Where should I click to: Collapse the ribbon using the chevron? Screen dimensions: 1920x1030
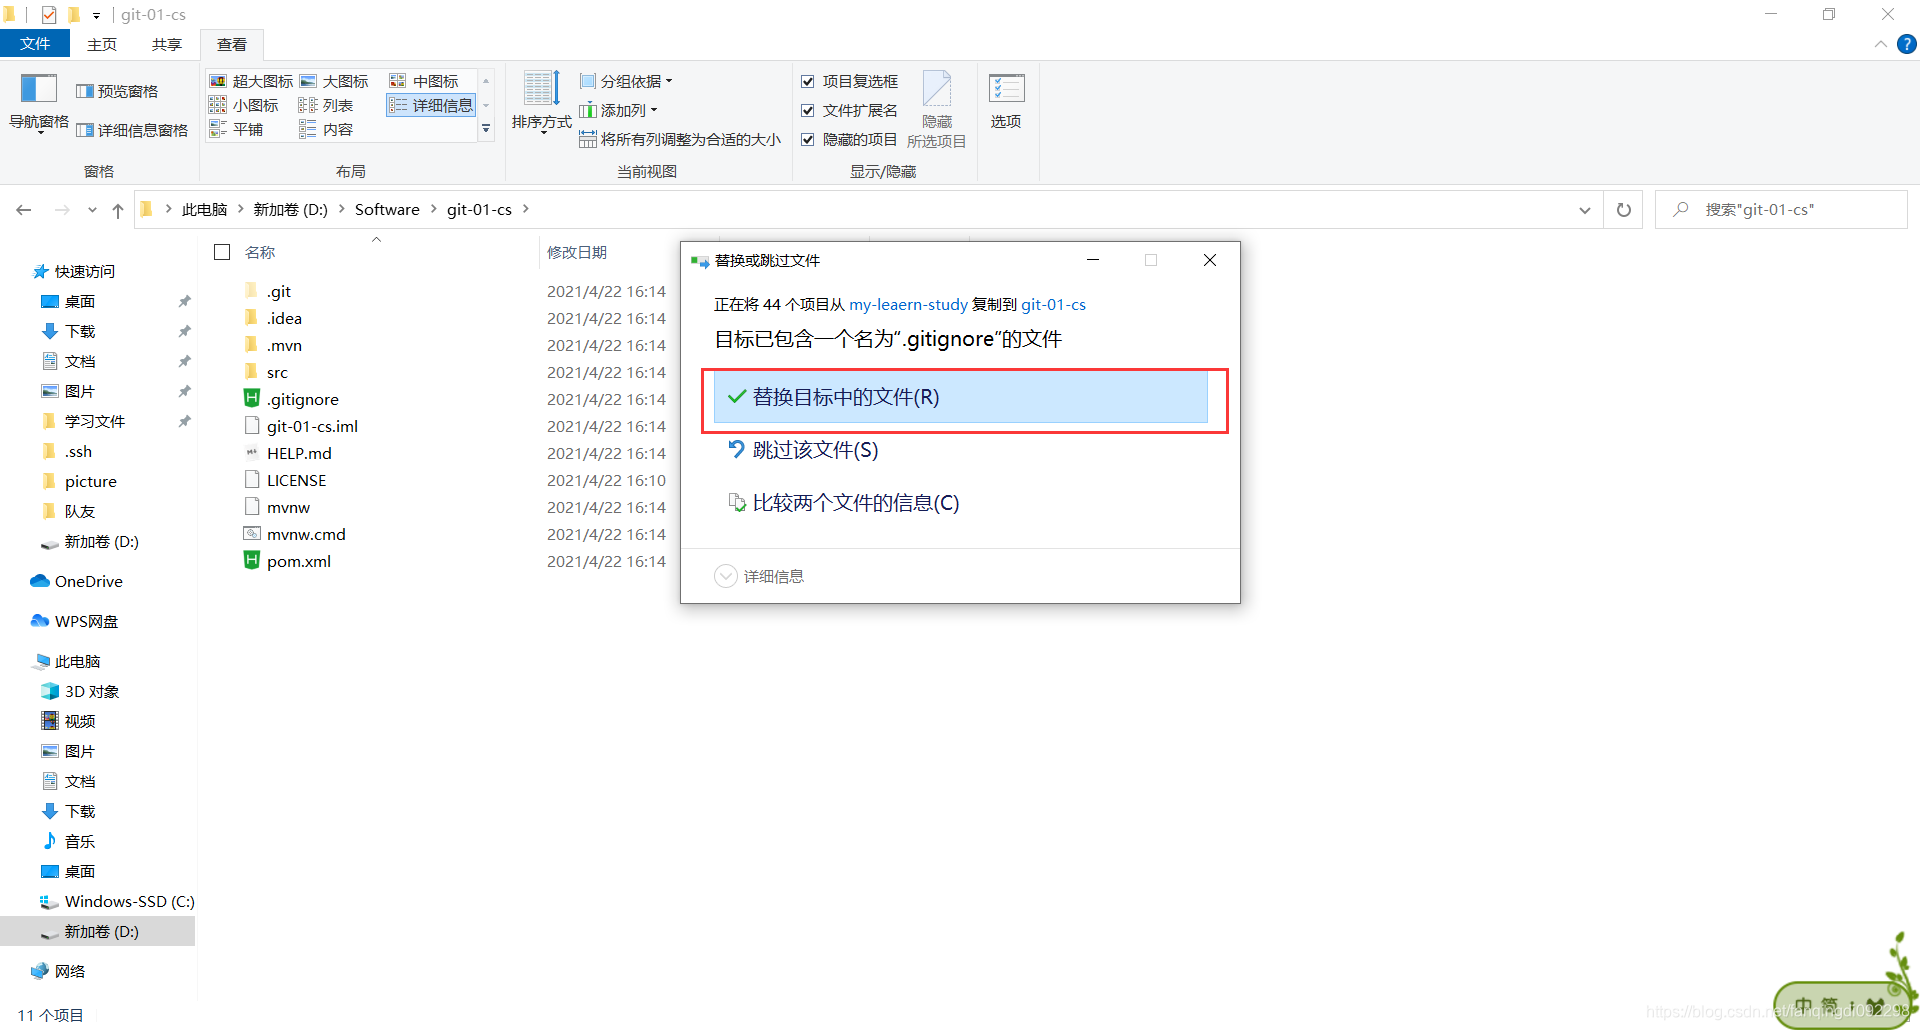1880,44
